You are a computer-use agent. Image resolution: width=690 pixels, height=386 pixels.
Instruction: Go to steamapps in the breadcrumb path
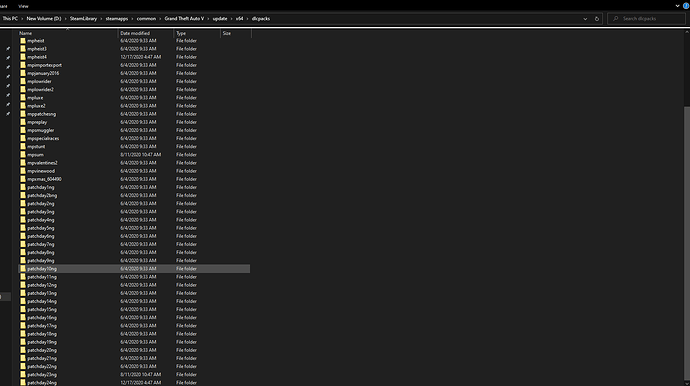[x=117, y=18]
